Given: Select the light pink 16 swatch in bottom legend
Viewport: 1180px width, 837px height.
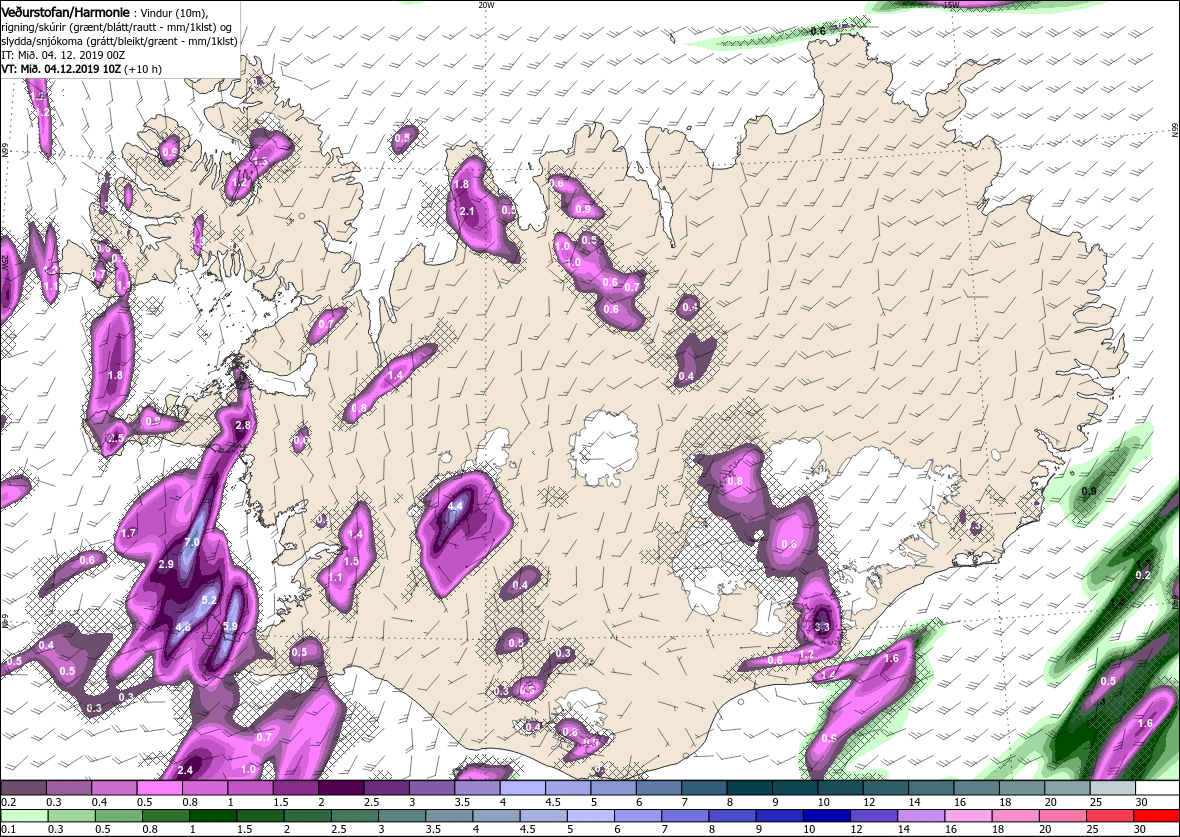Looking at the screenshot, I should point(968,816).
